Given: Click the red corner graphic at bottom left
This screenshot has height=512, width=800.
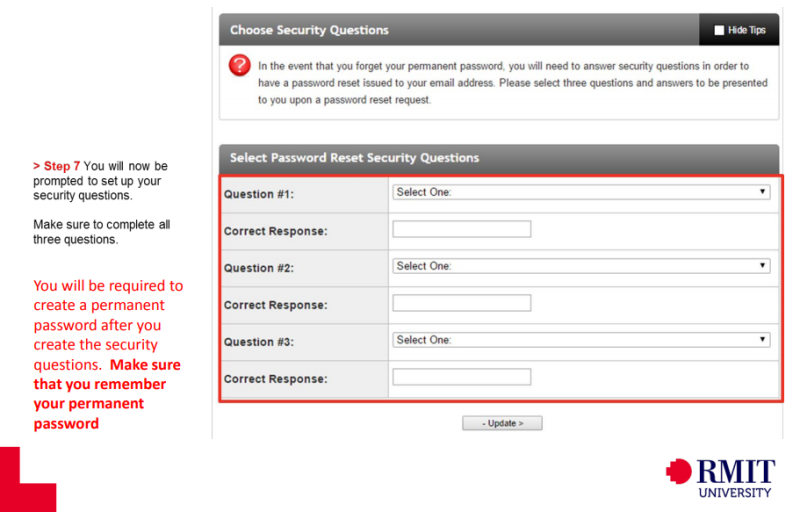Looking at the screenshot, I should tap(27, 480).
